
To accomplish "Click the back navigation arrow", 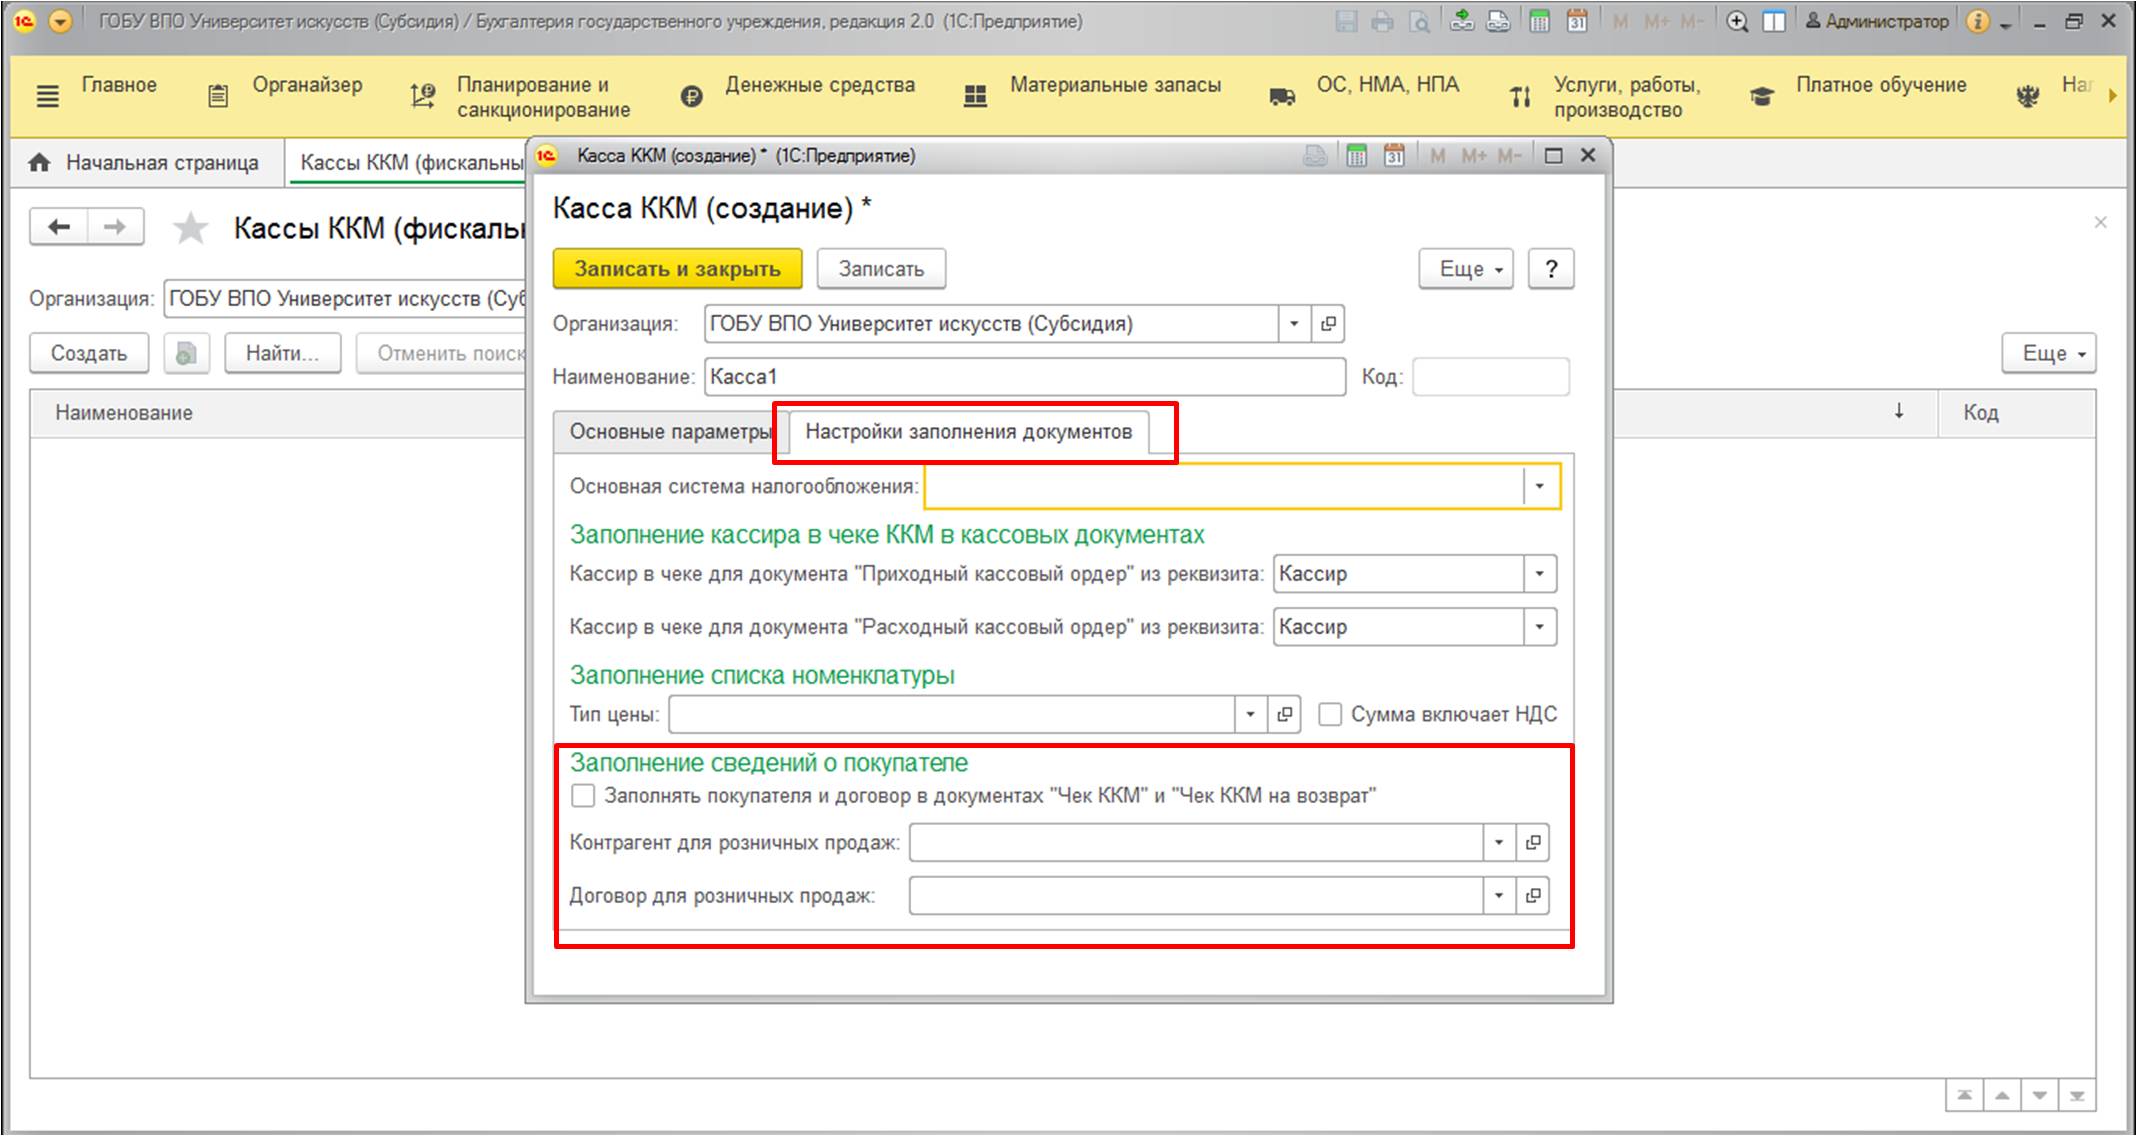I will pyautogui.click(x=59, y=227).
